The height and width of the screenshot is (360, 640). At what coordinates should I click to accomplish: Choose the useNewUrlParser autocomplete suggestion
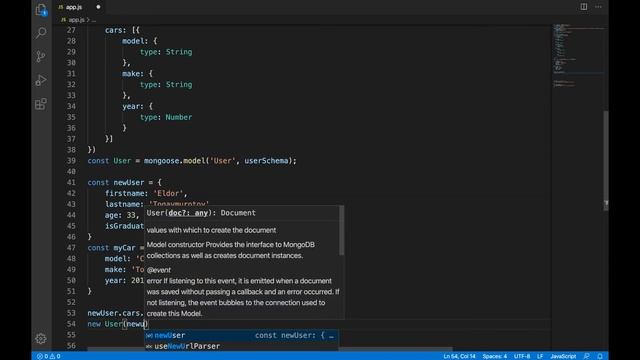241,346
